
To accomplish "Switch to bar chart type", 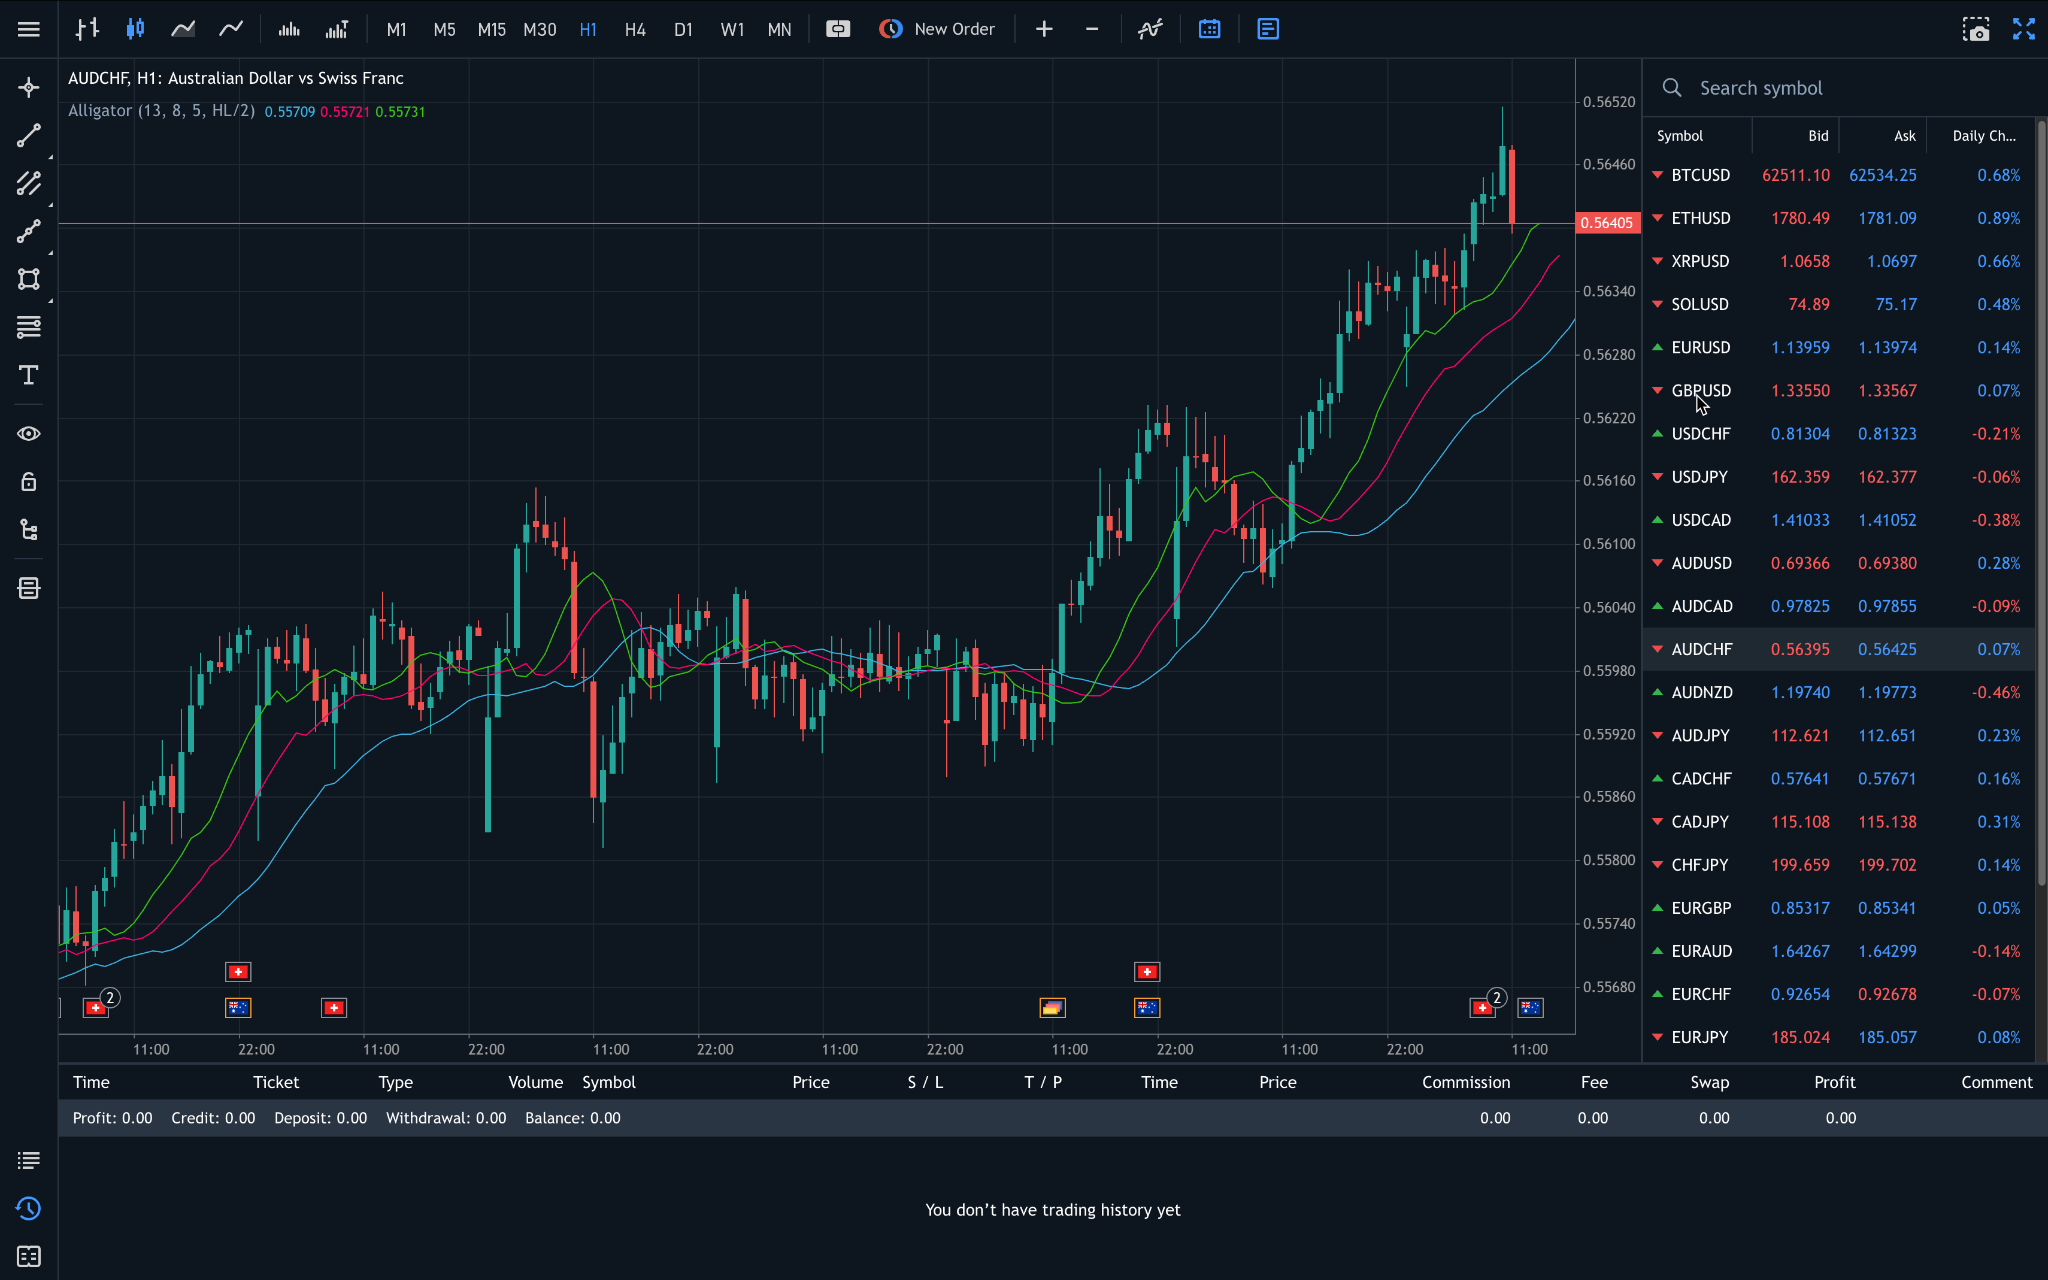I will pos(87,29).
